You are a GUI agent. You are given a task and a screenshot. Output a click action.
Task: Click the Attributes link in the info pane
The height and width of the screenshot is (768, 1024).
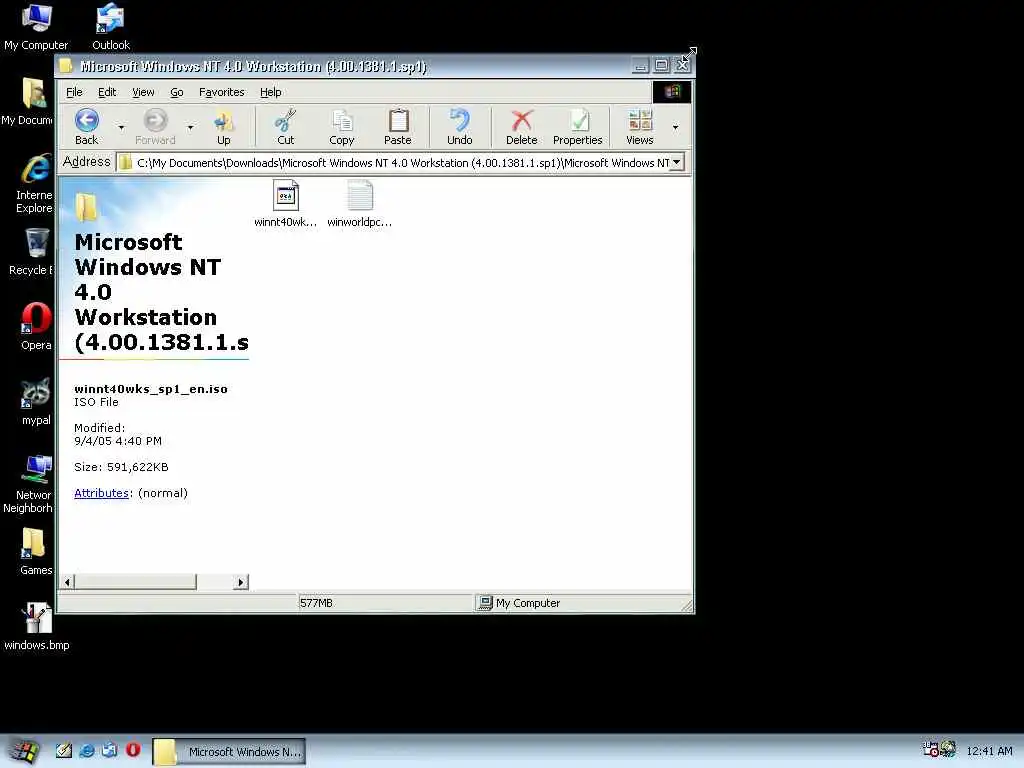point(101,493)
